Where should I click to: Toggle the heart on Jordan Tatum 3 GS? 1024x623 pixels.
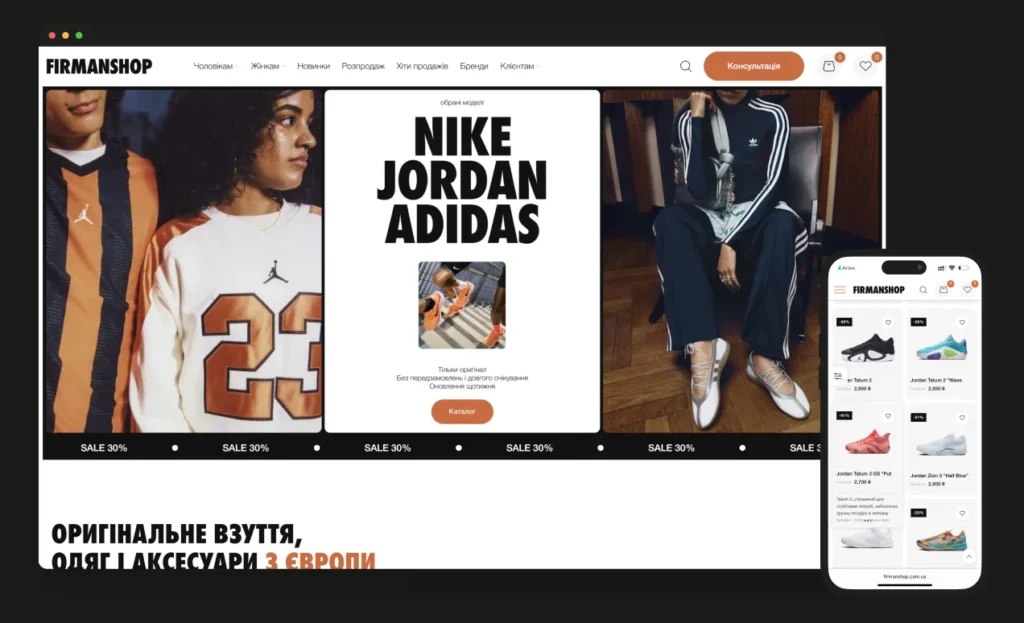pos(888,416)
